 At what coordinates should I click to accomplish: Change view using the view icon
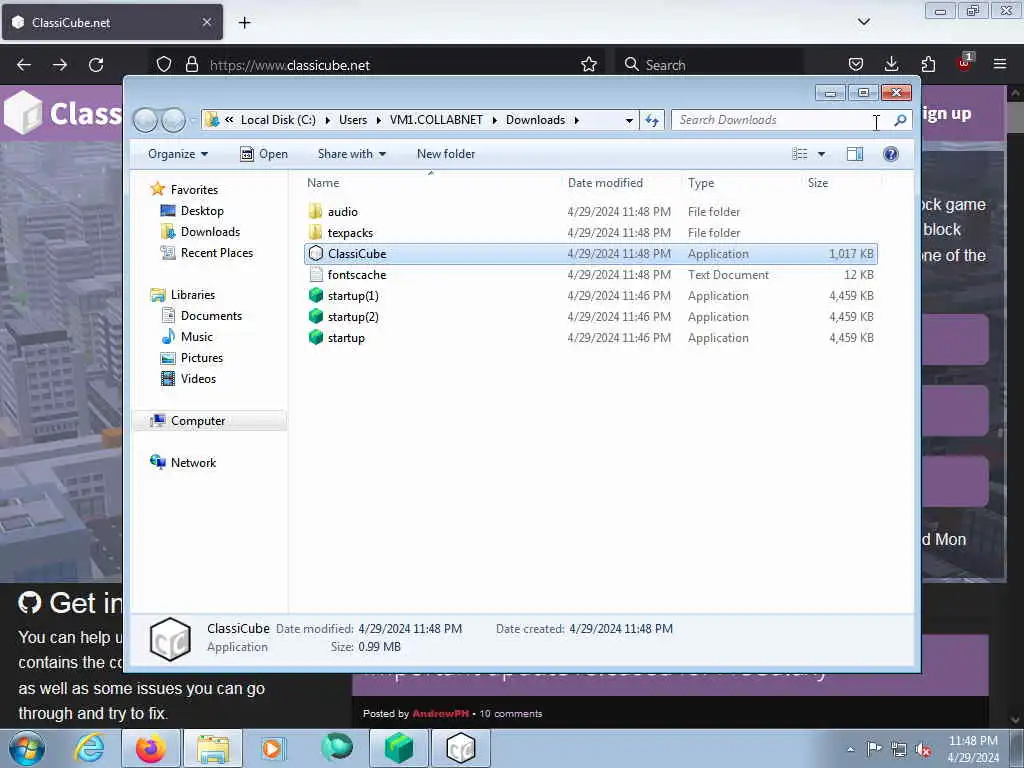pyautogui.click(x=799, y=154)
